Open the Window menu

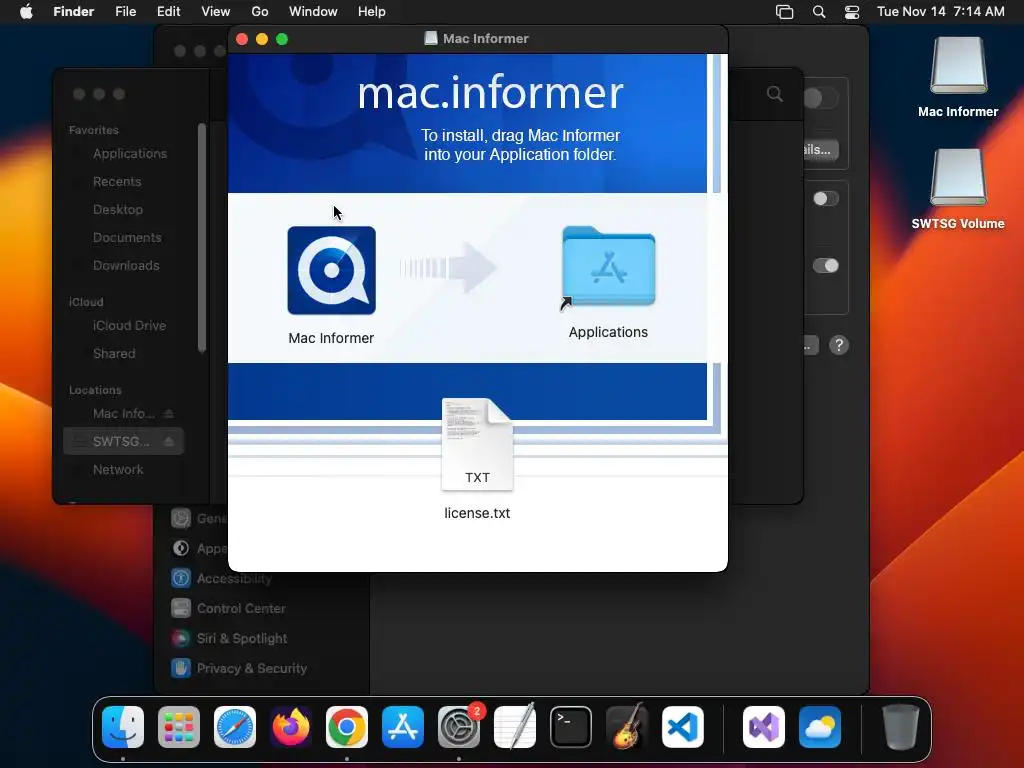313,12
